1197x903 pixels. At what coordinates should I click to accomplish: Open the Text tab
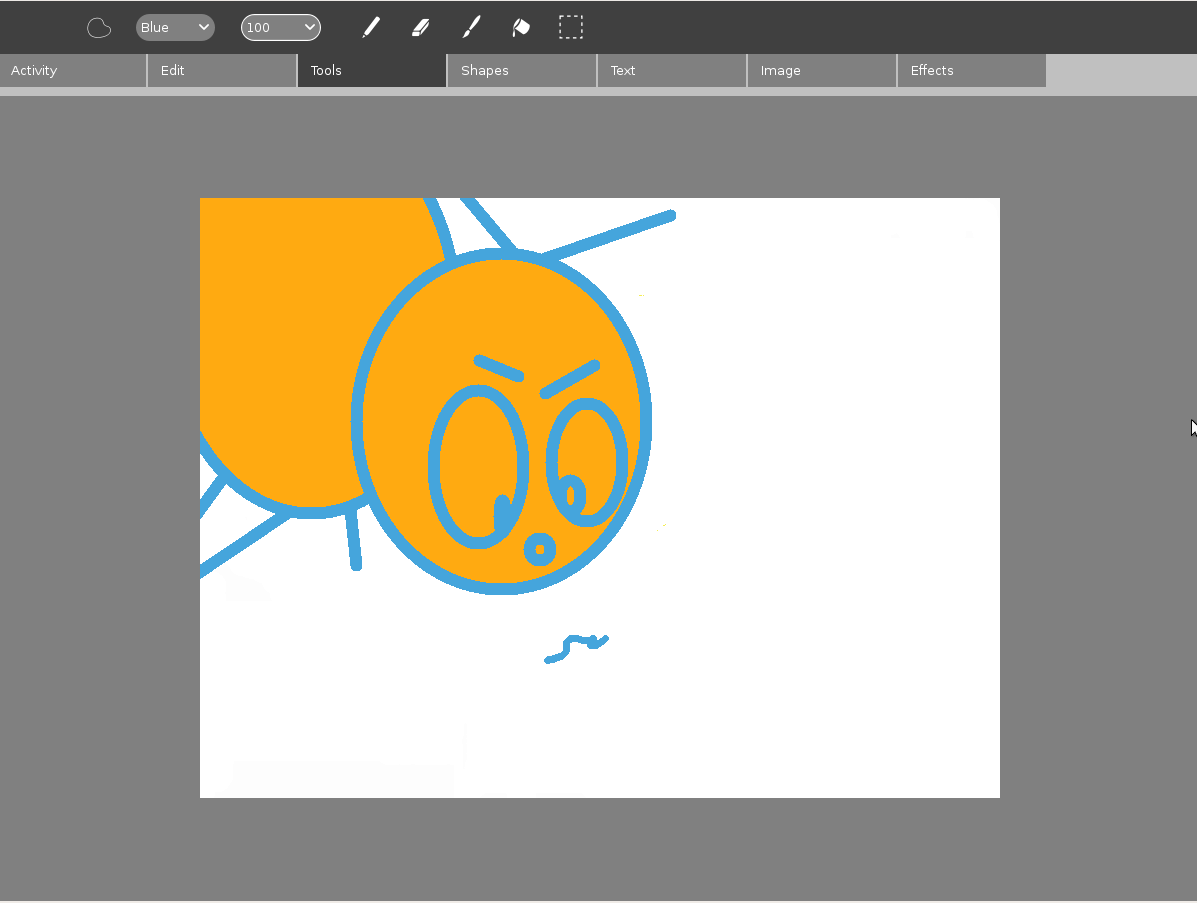click(671, 71)
